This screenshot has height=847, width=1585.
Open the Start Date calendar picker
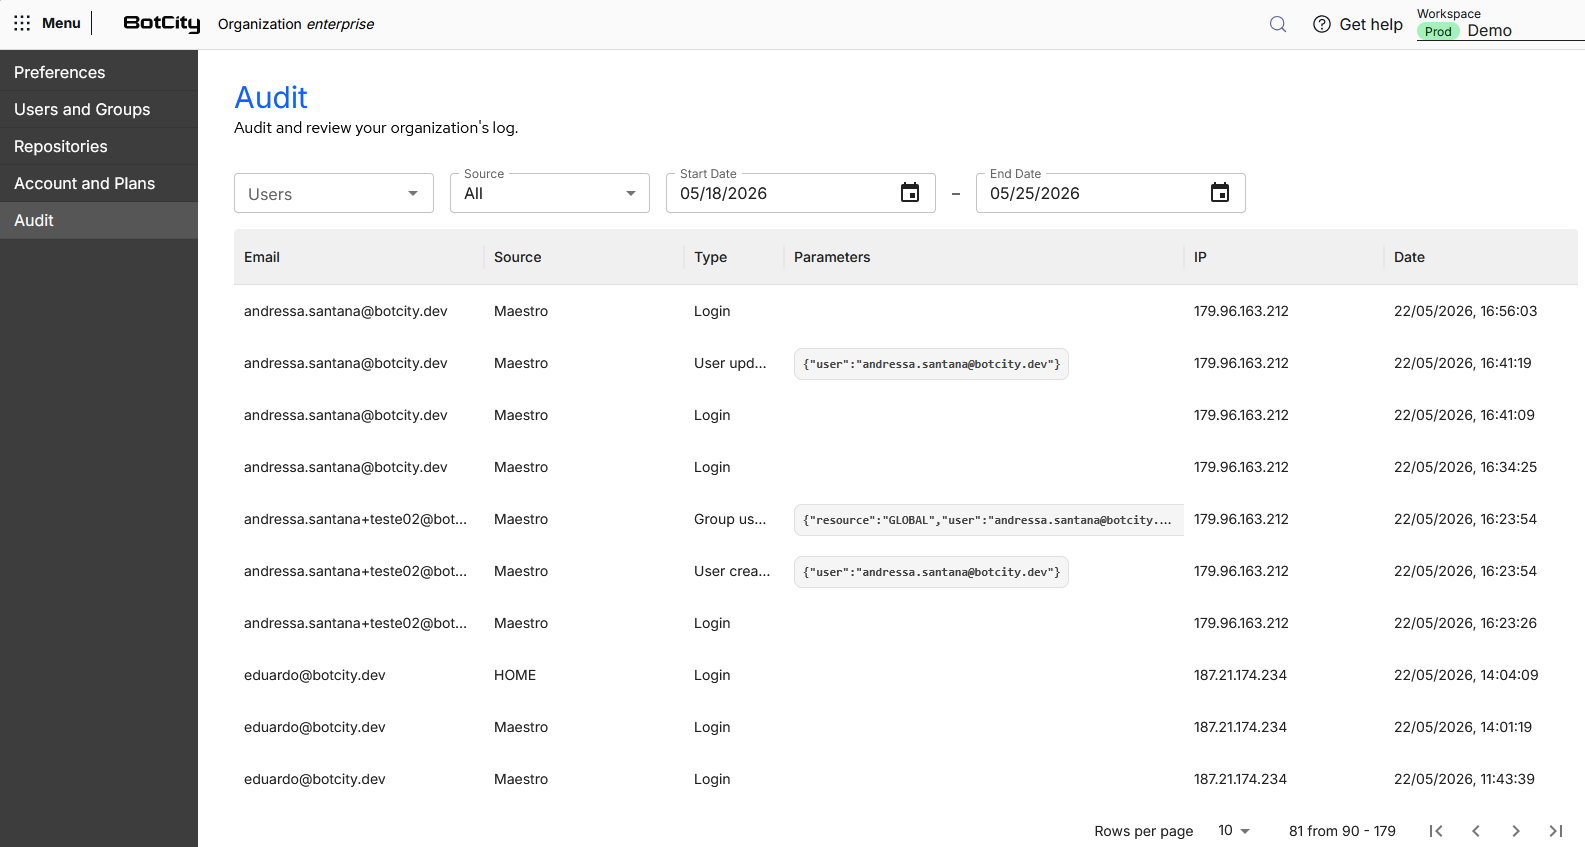(910, 193)
